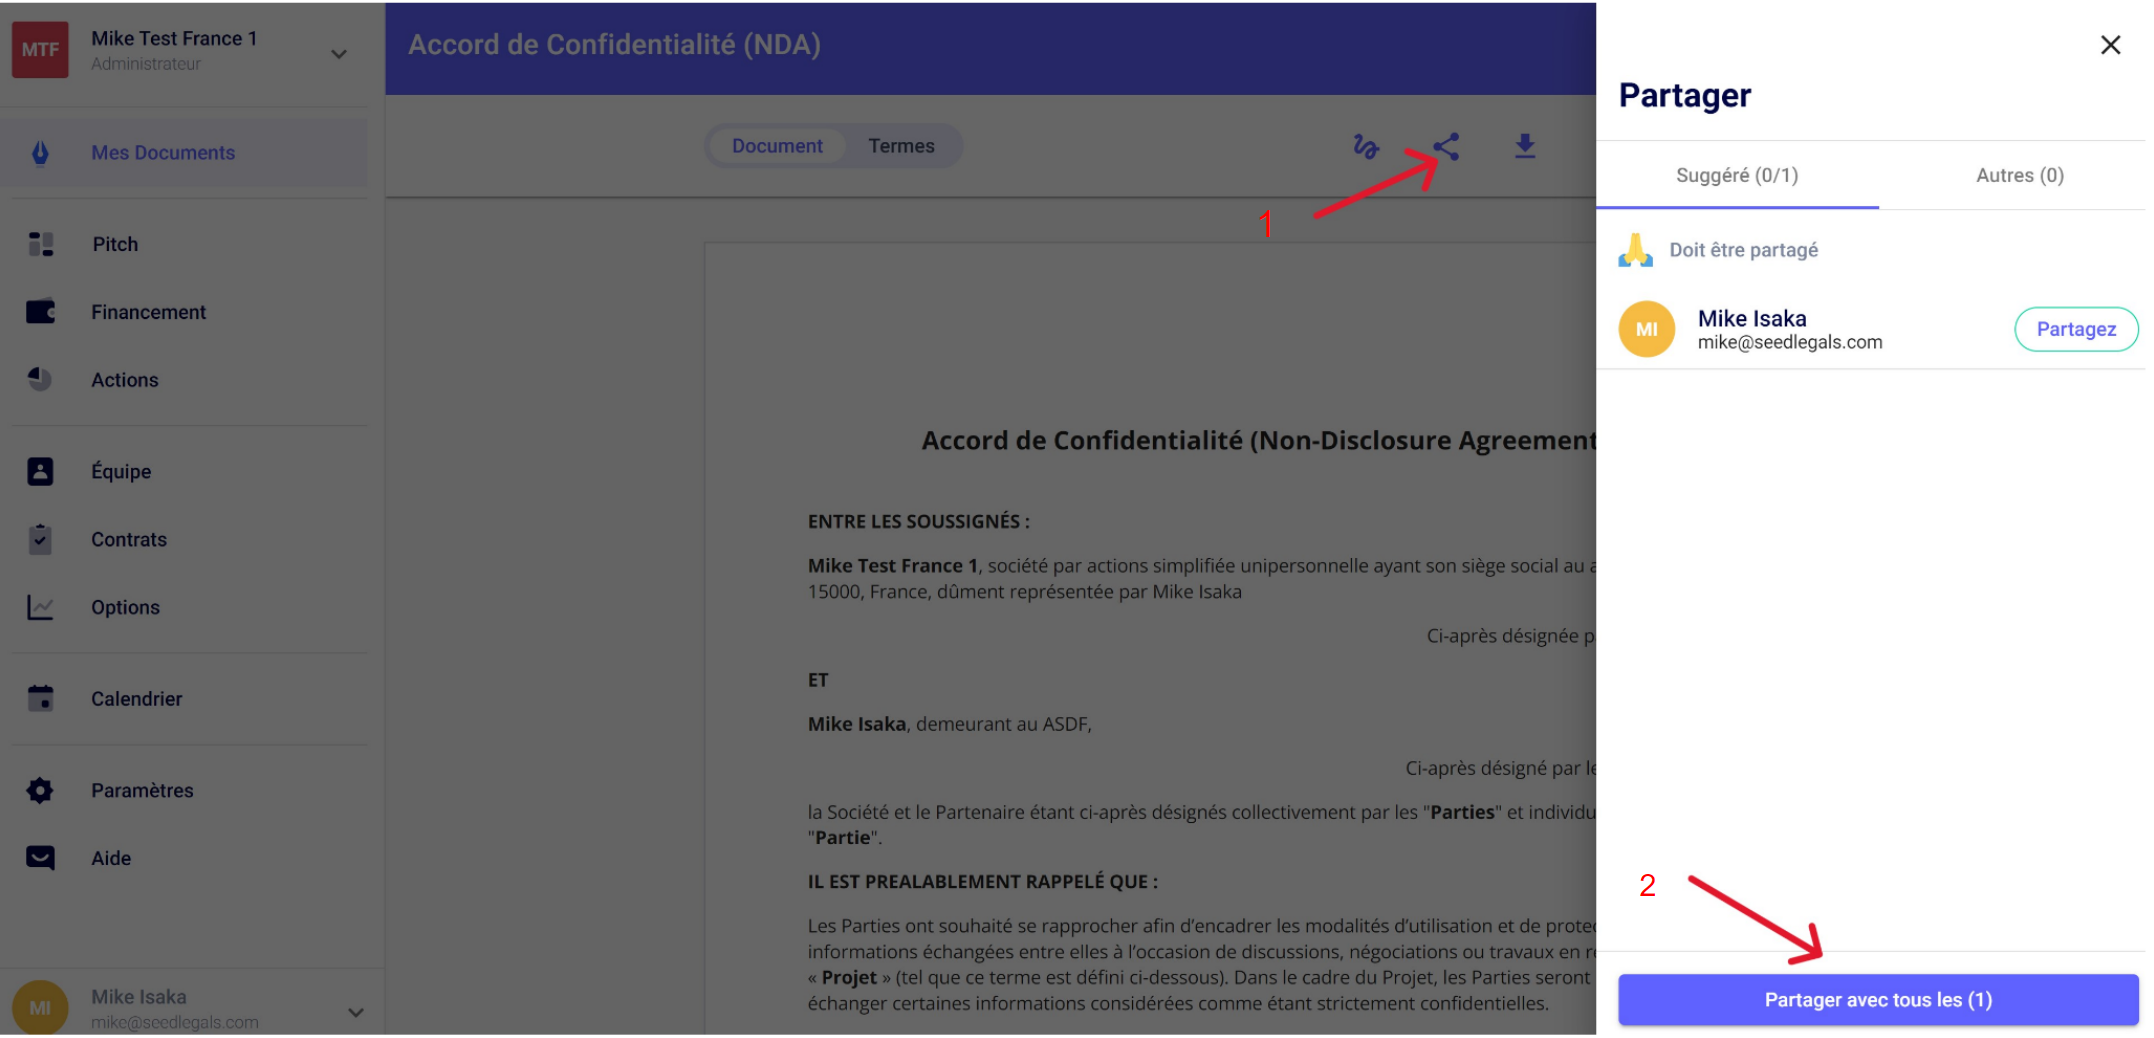Click the share icon in document toolbar
This screenshot has width=2154, height=1038.
(x=1445, y=147)
